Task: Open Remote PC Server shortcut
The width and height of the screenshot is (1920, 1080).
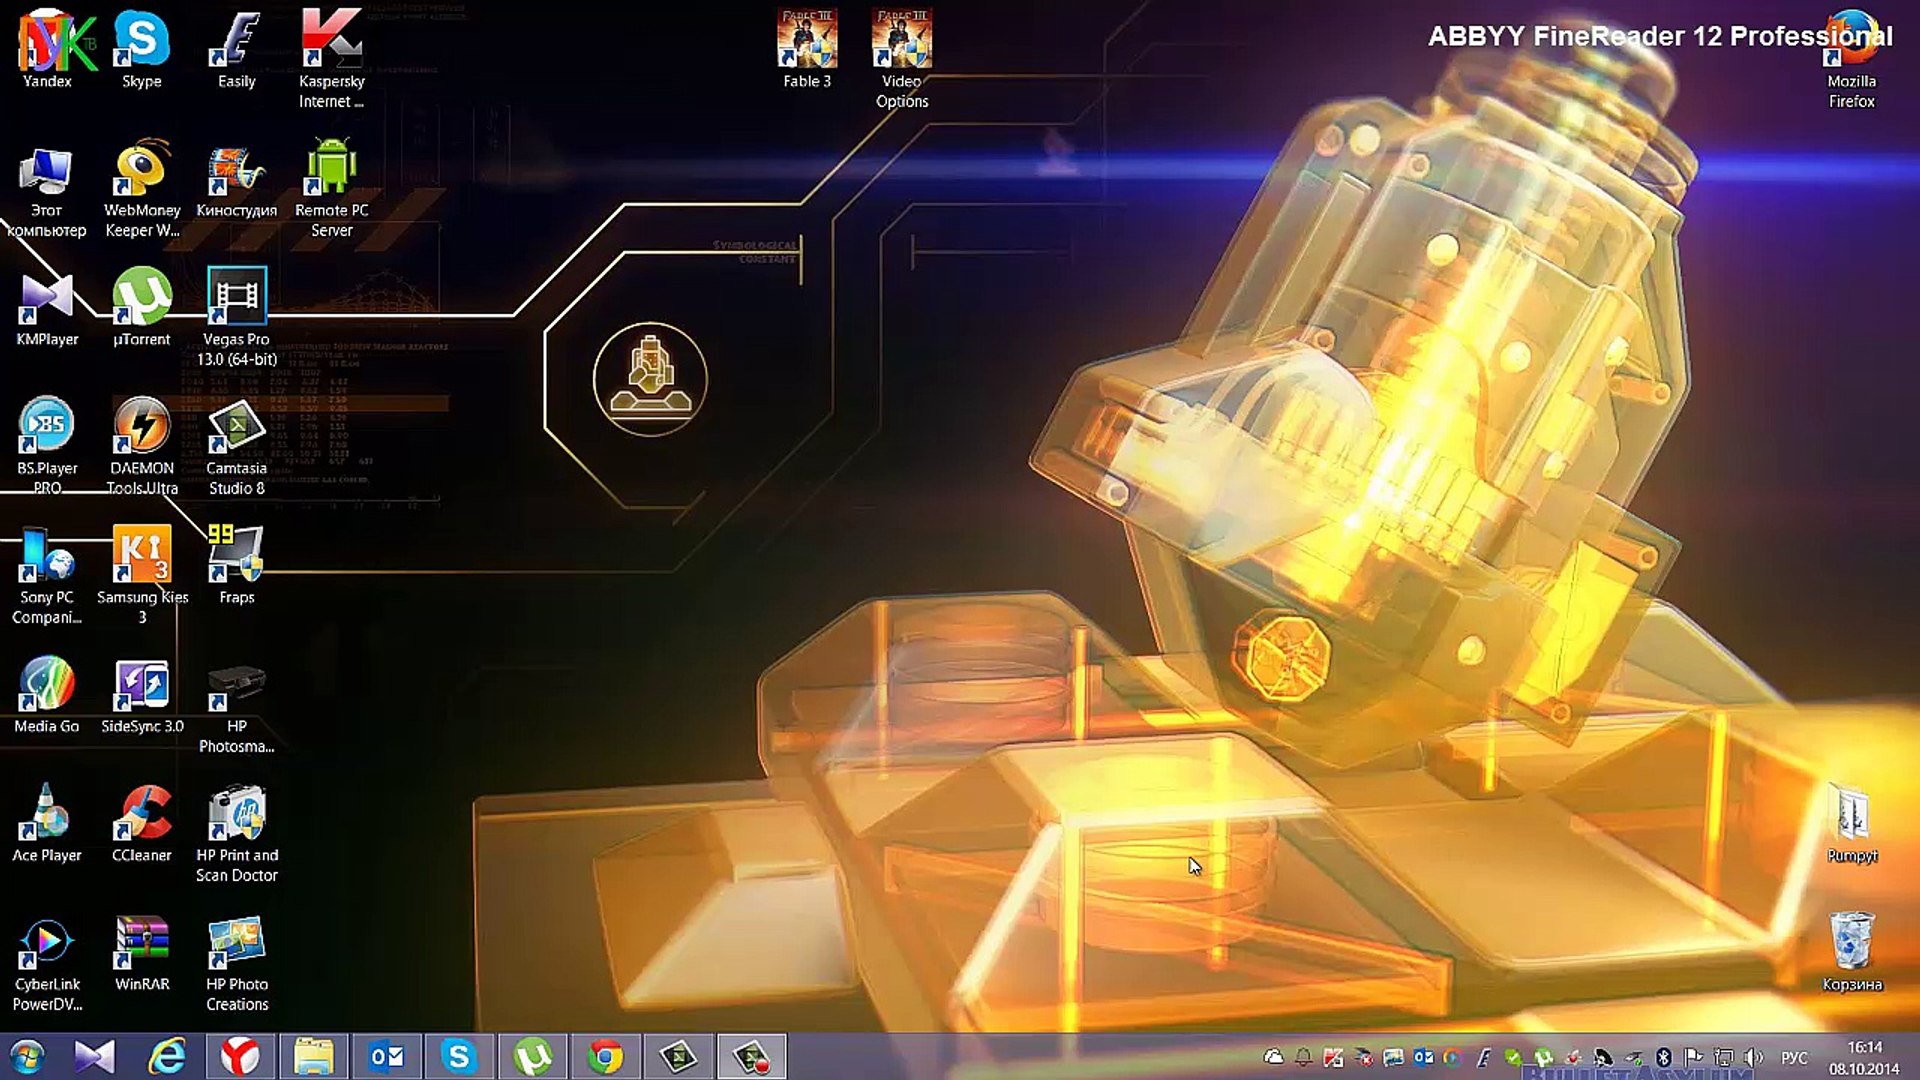Action: point(332,190)
